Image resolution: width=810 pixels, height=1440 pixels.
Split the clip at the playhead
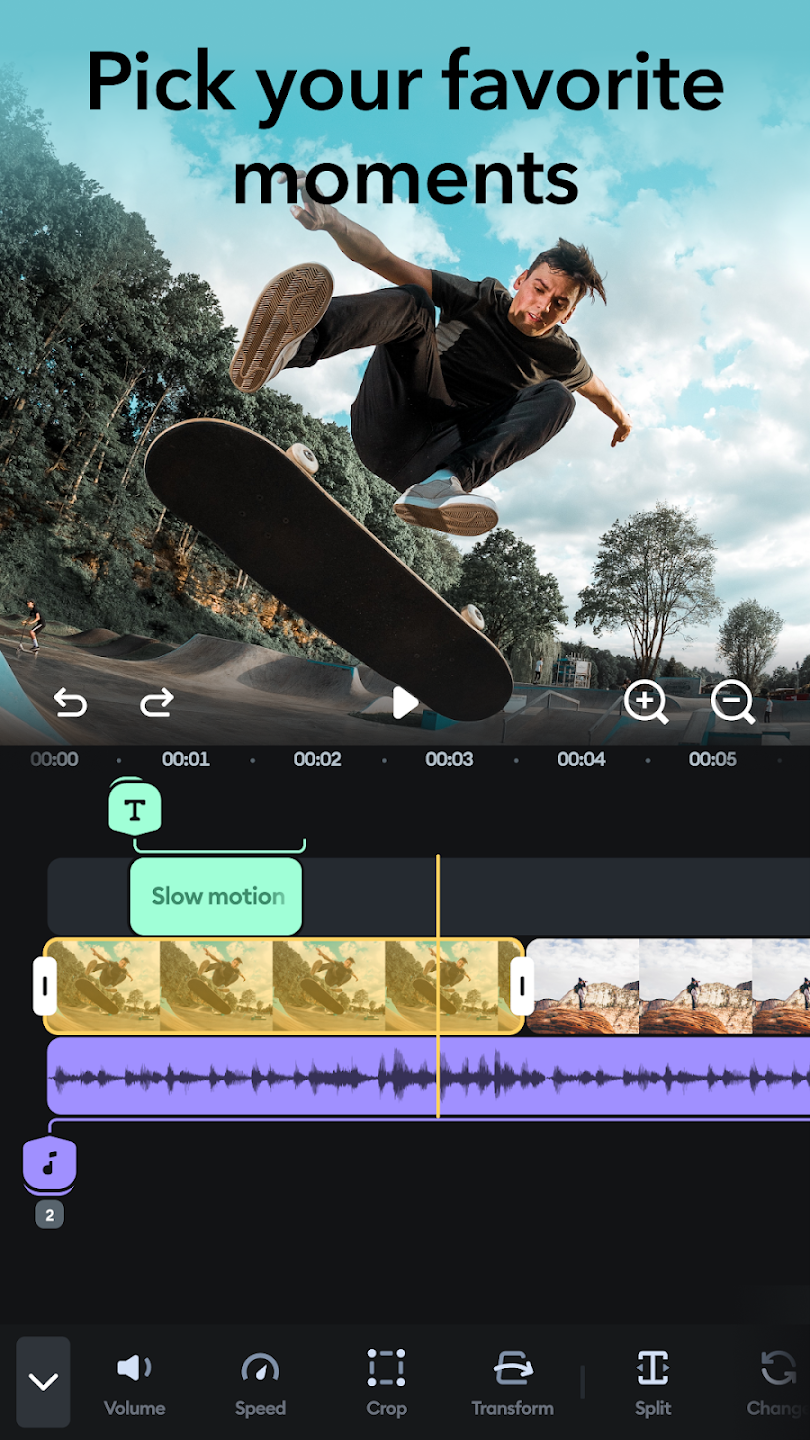(652, 1382)
